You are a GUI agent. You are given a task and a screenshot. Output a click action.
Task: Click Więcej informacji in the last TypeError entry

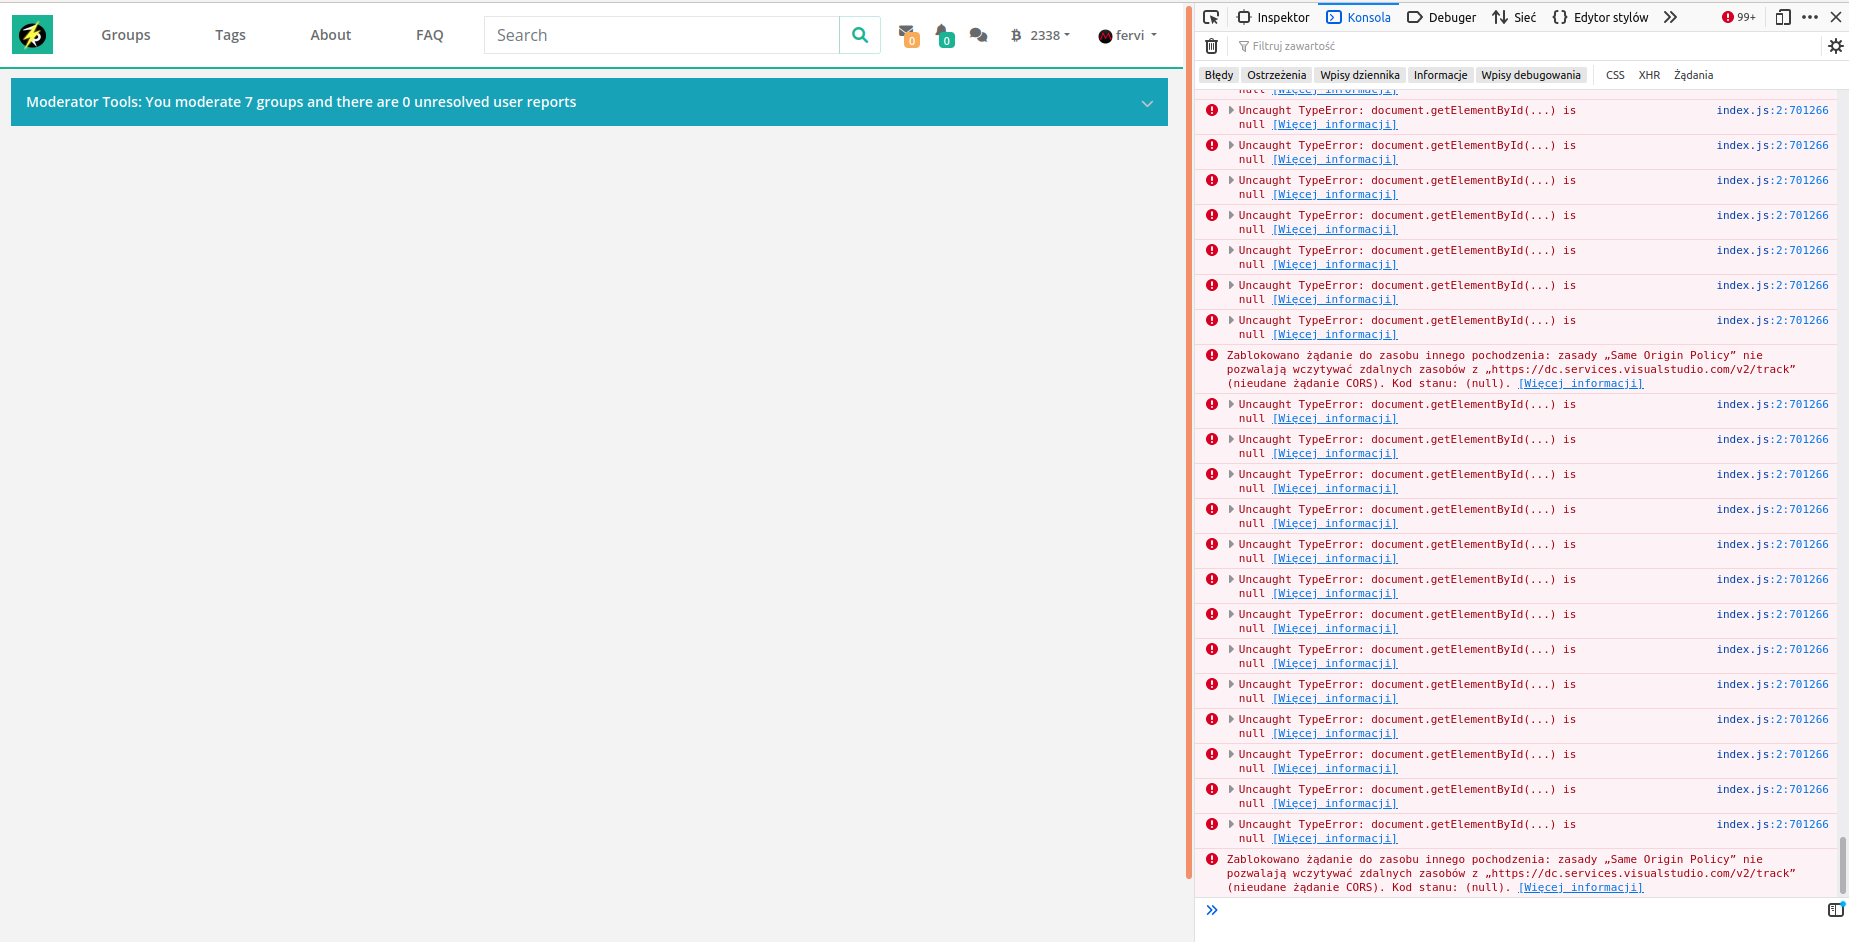point(1335,839)
